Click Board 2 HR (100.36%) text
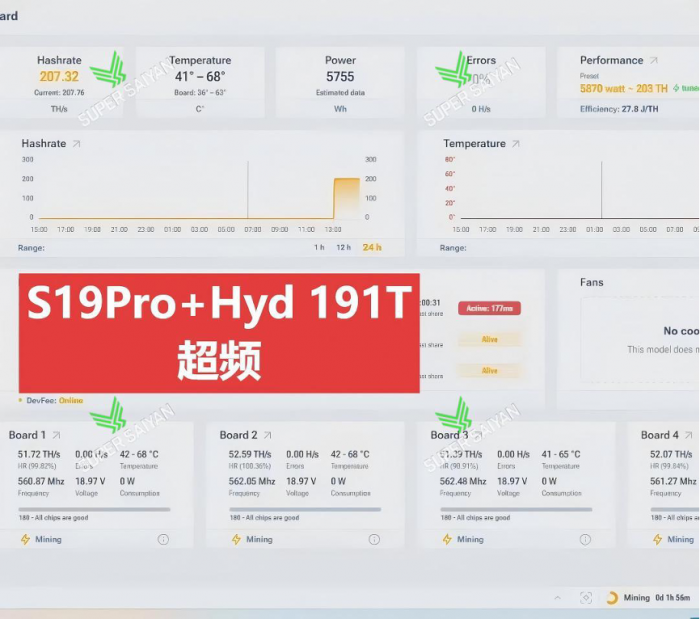Image resolution: width=700 pixels, height=619 pixels. (x=250, y=466)
